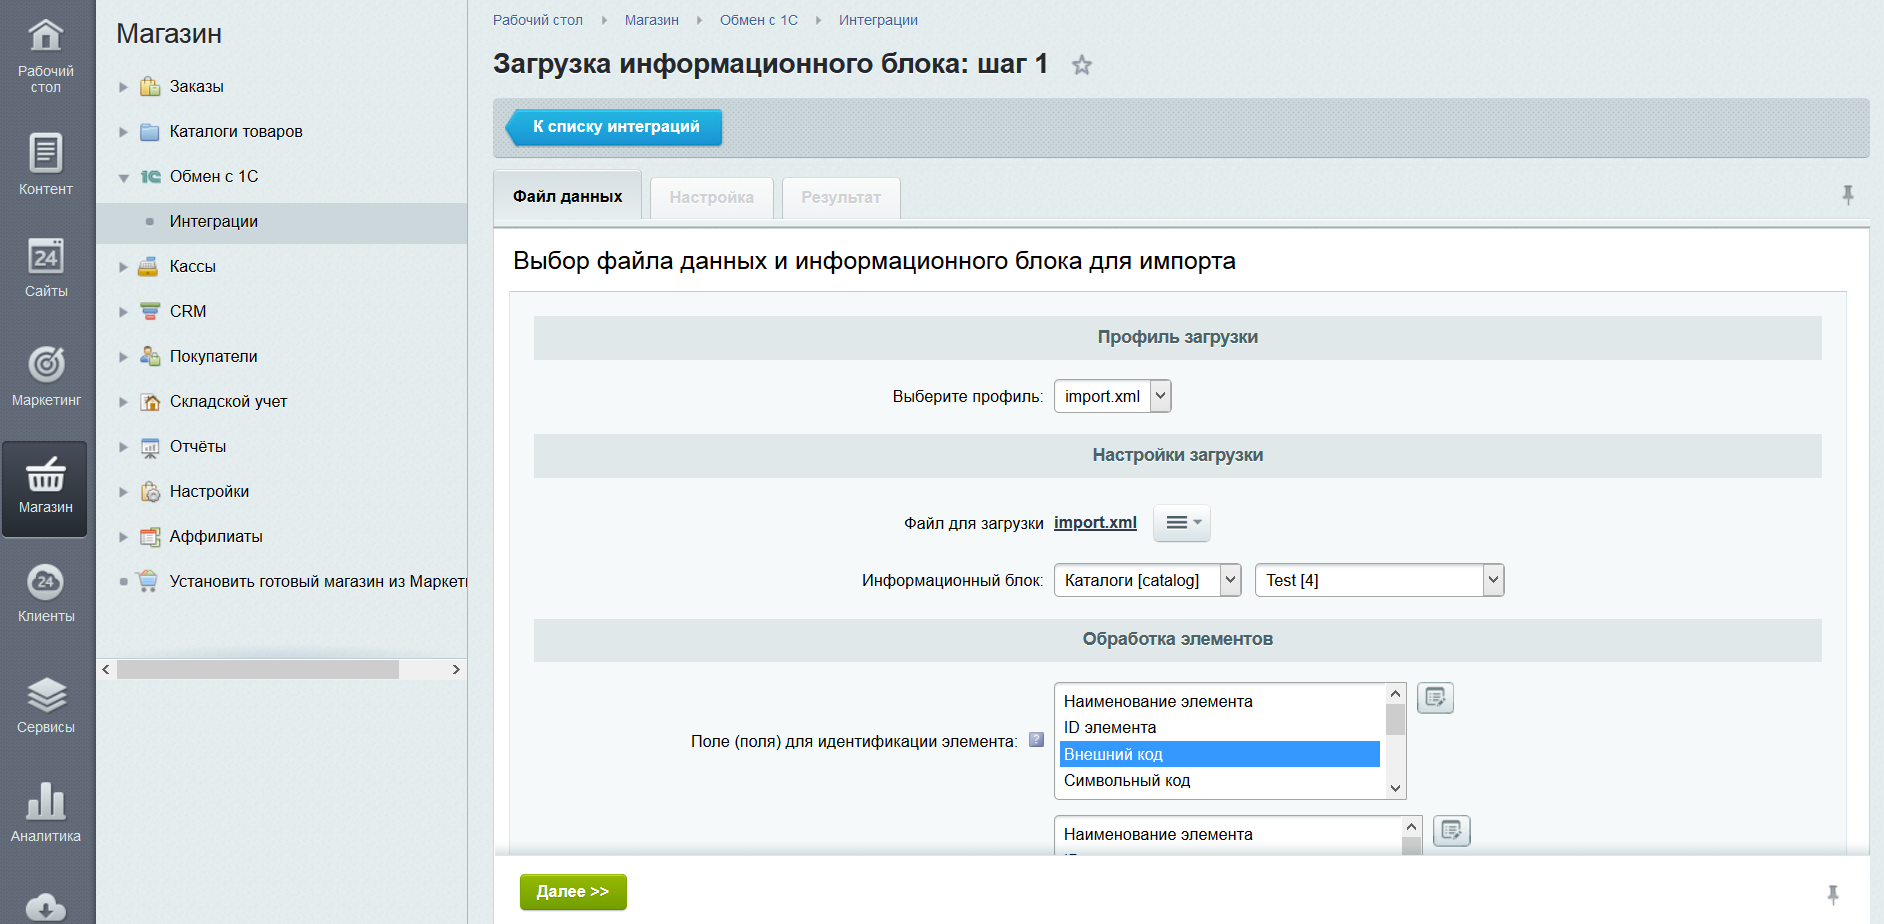Switch to the Результат tab
The width and height of the screenshot is (1884, 924).
pyautogui.click(x=840, y=198)
